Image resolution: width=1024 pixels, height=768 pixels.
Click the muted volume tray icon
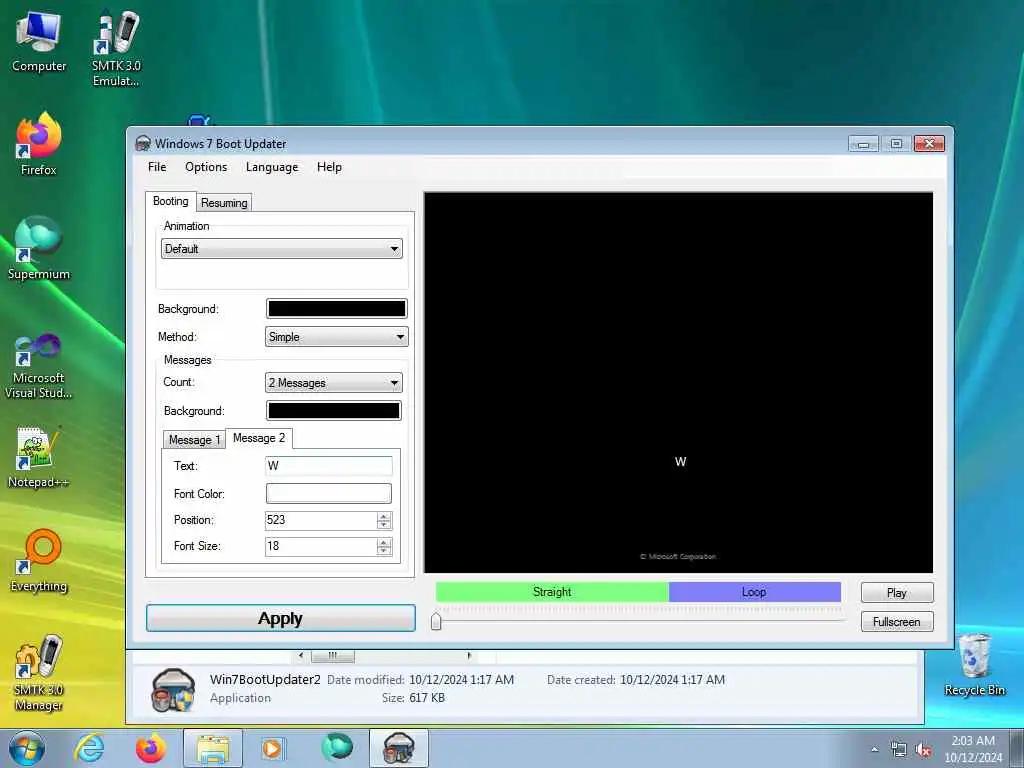tap(923, 750)
